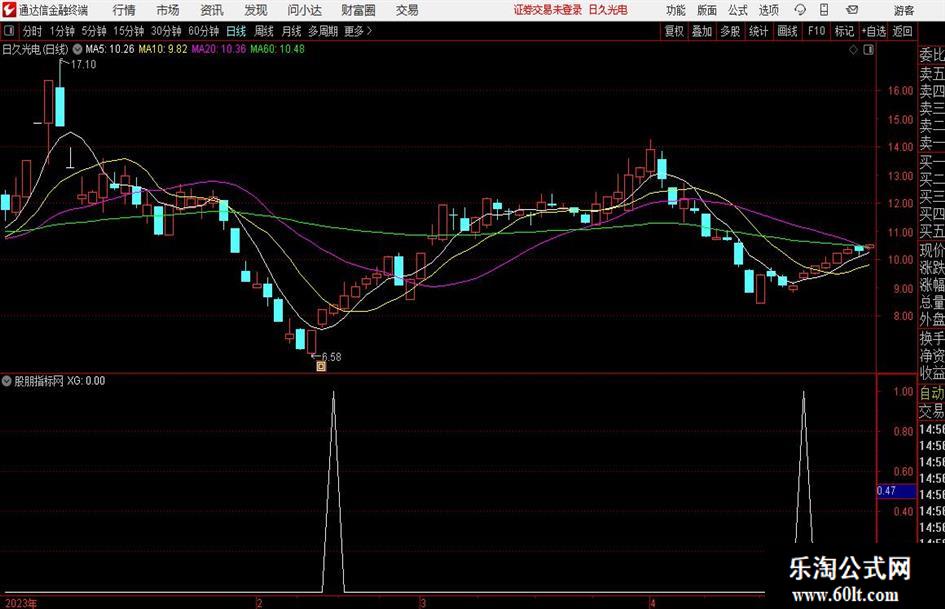The width and height of the screenshot is (945, 609).
Task: Open the 市场 menu
Action: pos(168,10)
